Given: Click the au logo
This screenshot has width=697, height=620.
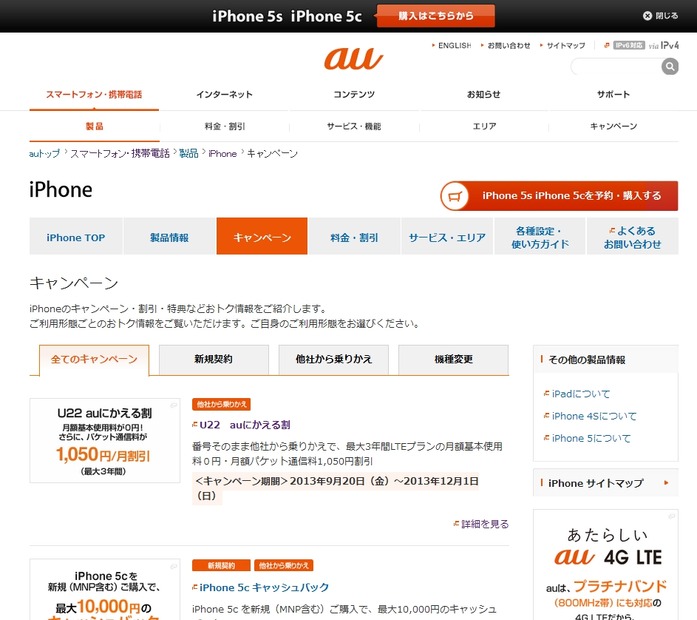Looking at the screenshot, I should point(353,59).
